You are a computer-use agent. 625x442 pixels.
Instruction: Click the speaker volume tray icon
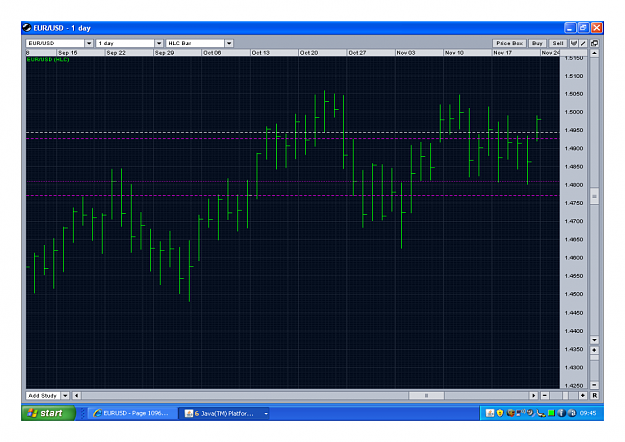pos(530,413)
